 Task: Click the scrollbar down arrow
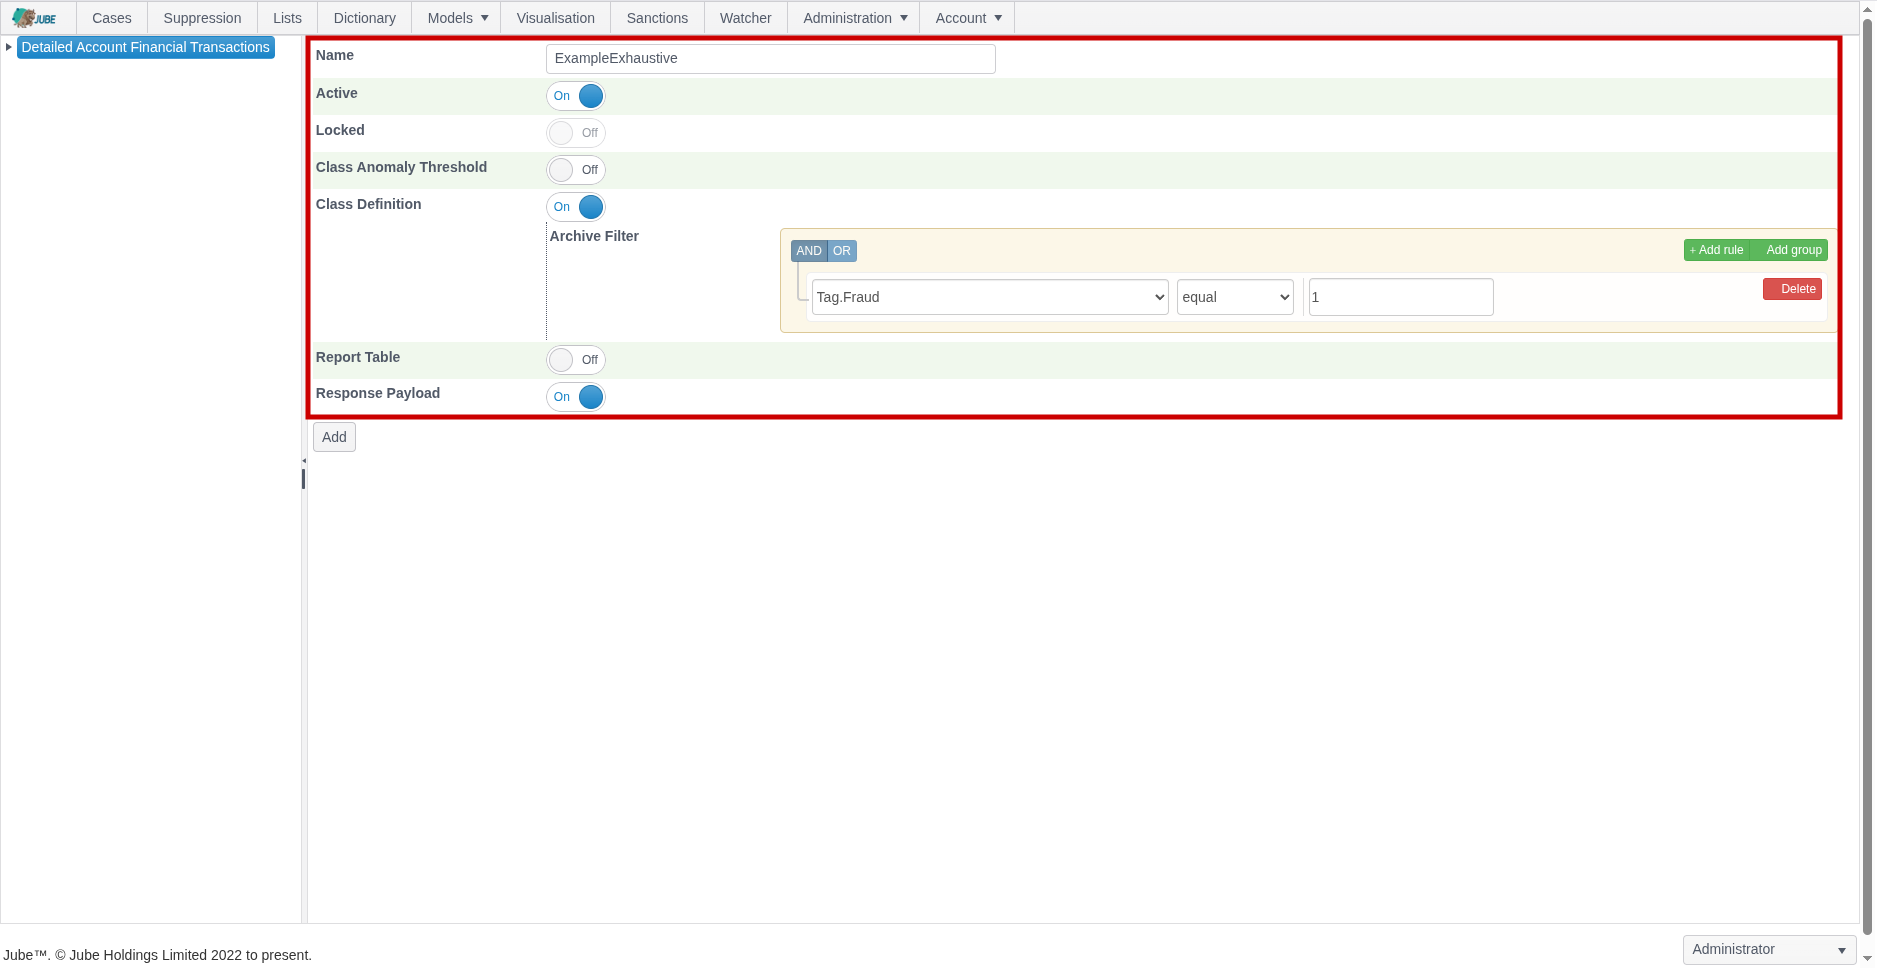pos(1867,958)
